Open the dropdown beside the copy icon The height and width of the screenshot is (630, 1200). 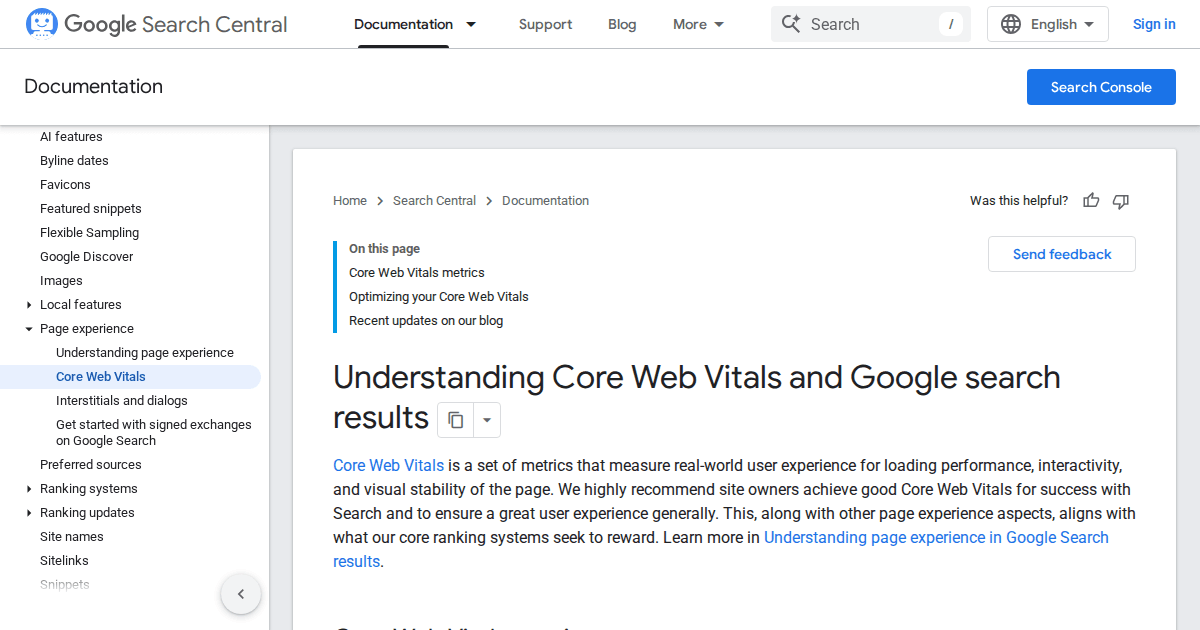[487, 420]
